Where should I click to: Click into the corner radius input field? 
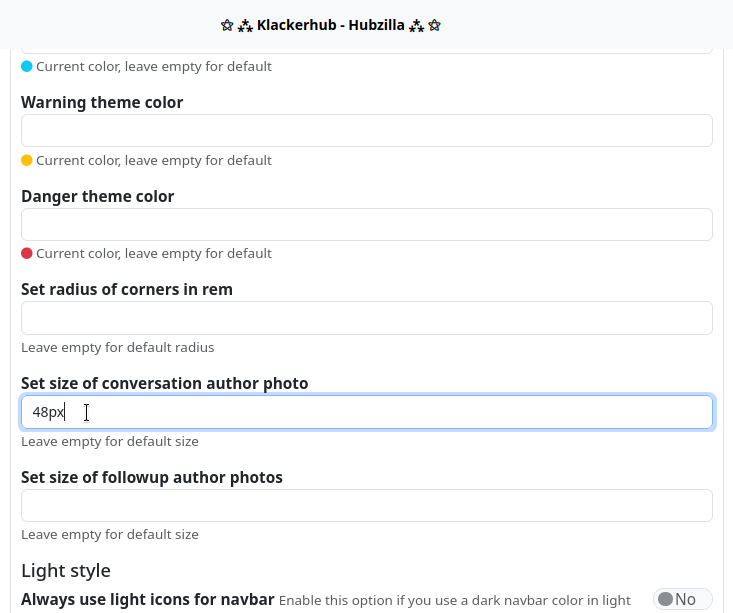tap(366, 318)
